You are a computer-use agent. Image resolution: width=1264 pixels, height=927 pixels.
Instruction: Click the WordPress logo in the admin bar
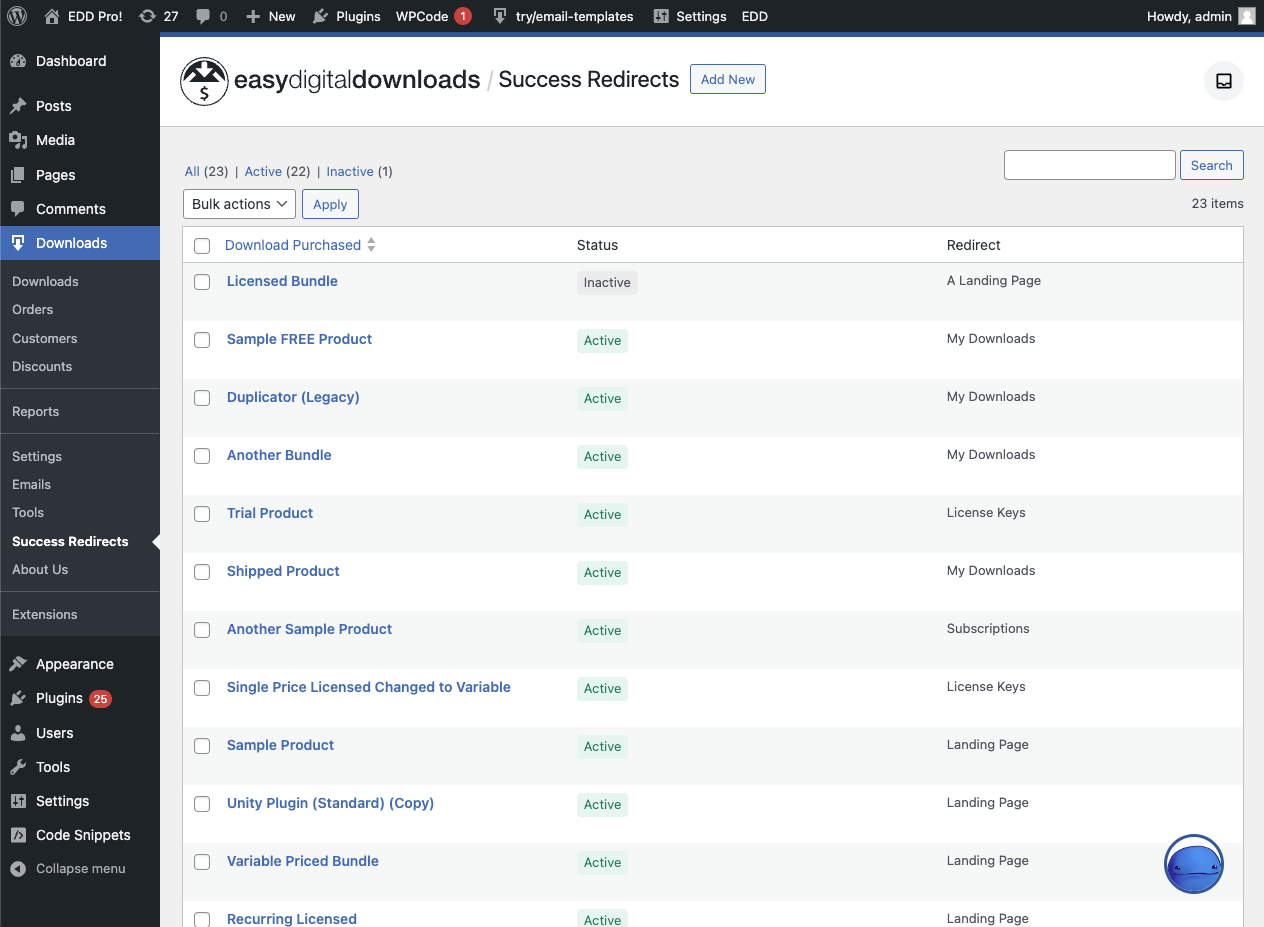(x=16, y=16)
